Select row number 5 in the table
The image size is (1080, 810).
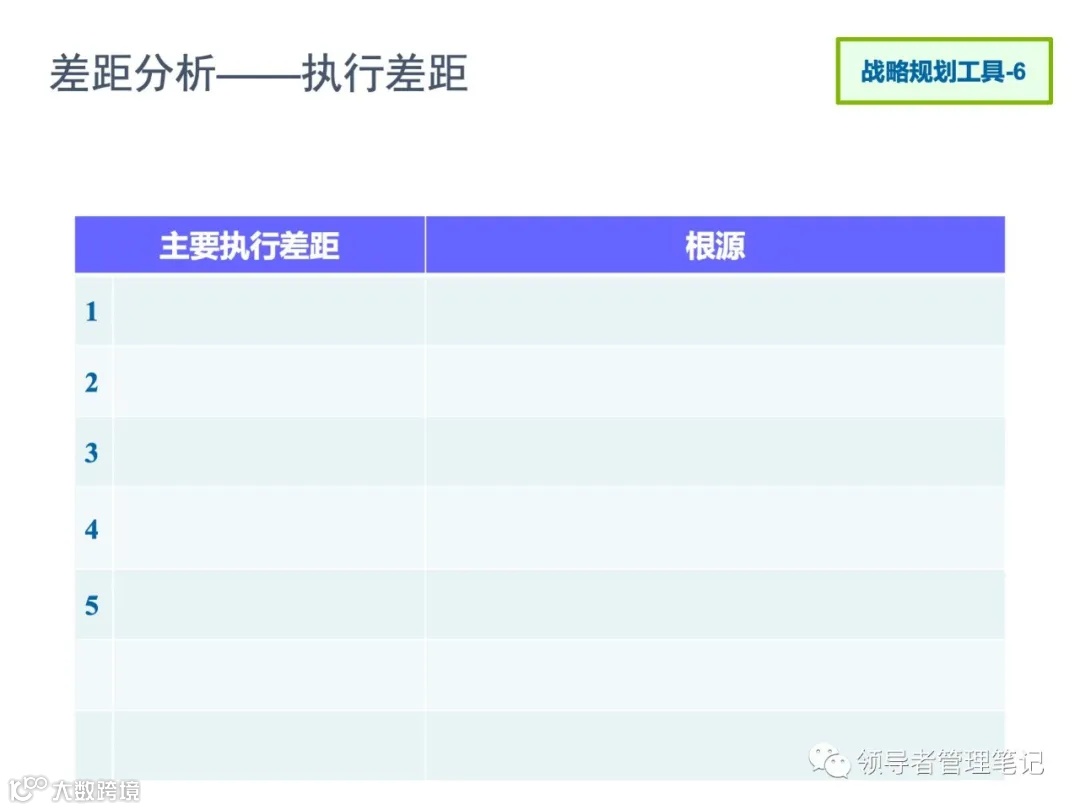[92, 604]
